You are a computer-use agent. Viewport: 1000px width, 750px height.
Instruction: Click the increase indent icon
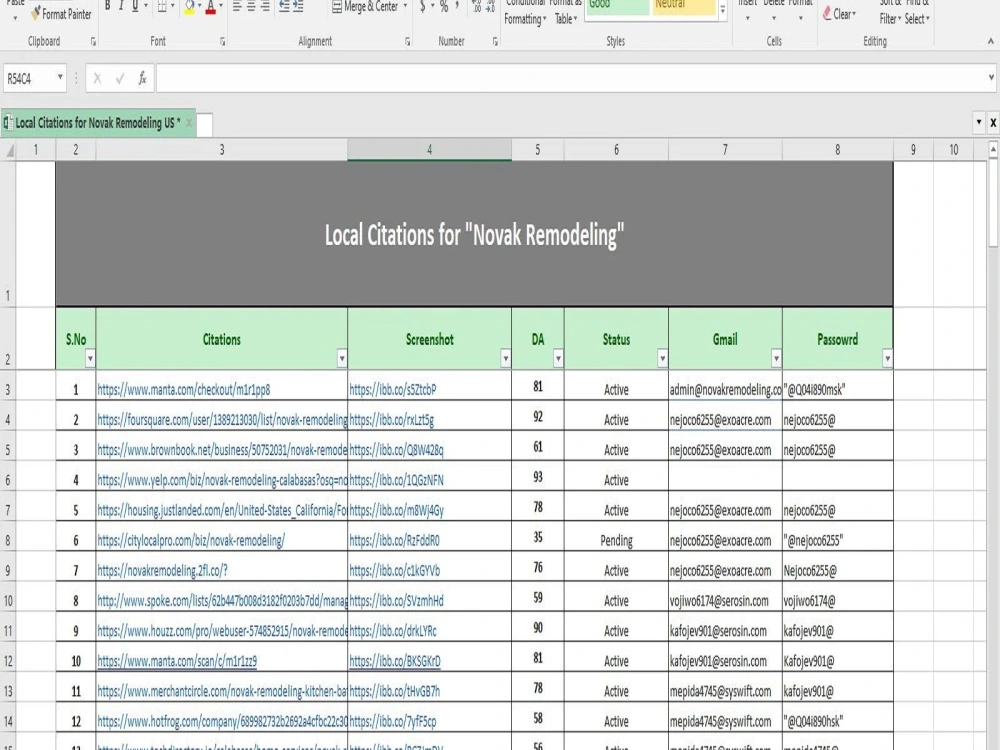coord(298,7)
